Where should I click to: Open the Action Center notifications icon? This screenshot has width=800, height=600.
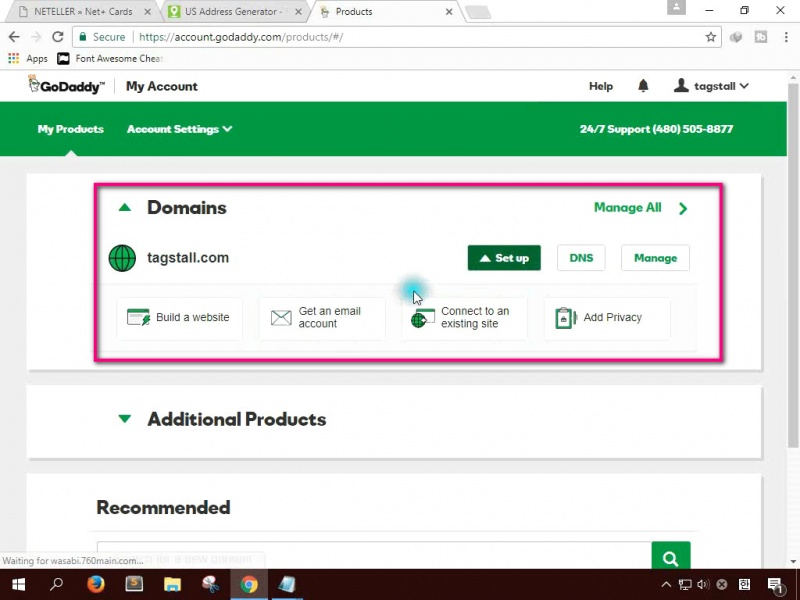click(776, 585)
